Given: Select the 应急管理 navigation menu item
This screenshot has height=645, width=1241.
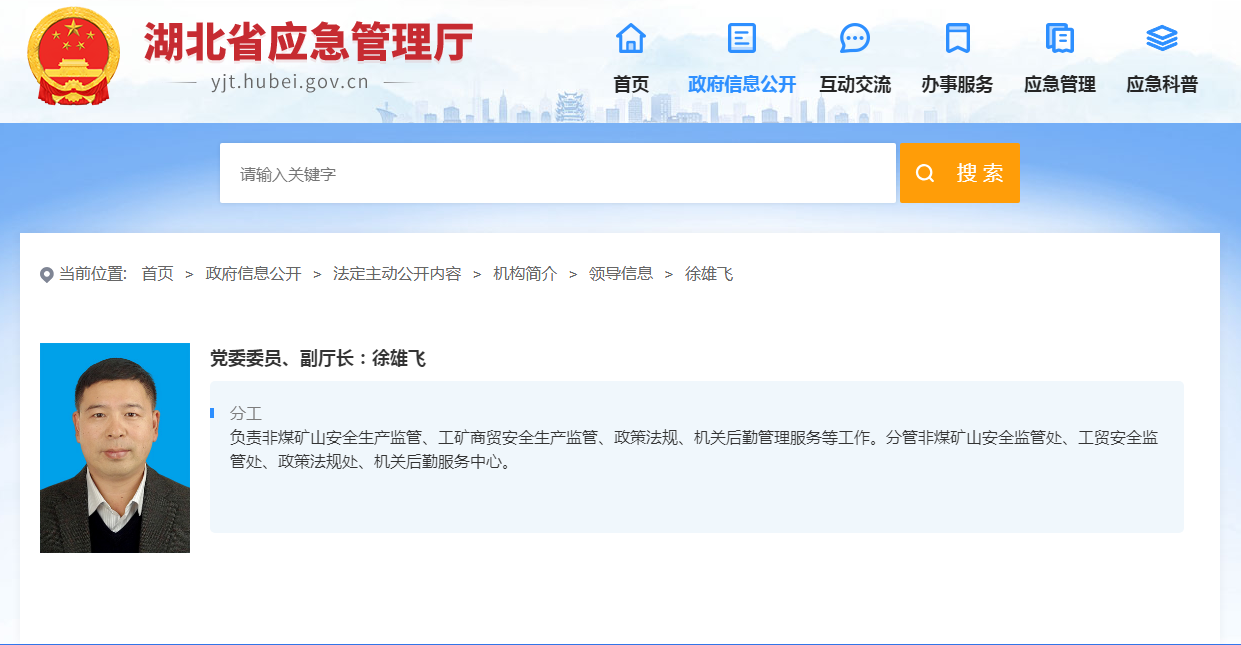Looking at the screenshot, I should click(1059, 84).
